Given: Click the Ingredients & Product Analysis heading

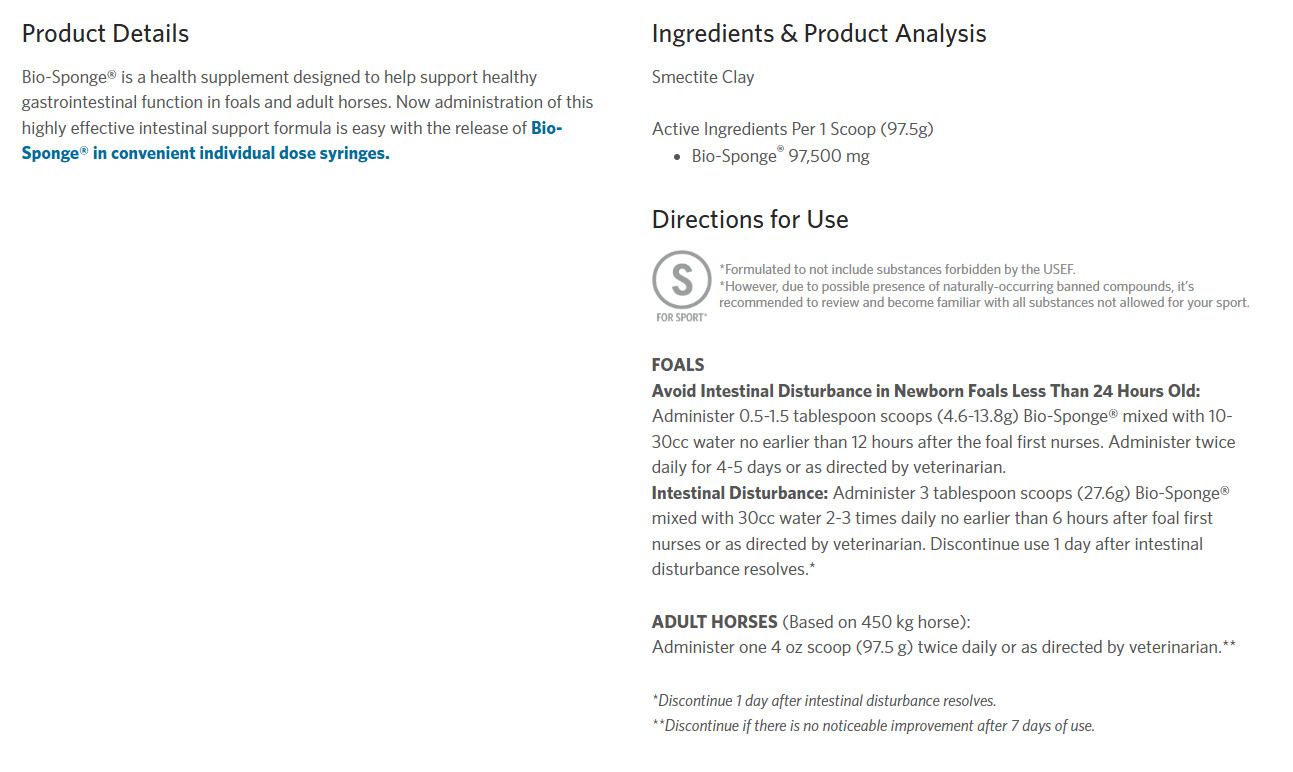Looking at the screenshot, I should tap(818, 33).
